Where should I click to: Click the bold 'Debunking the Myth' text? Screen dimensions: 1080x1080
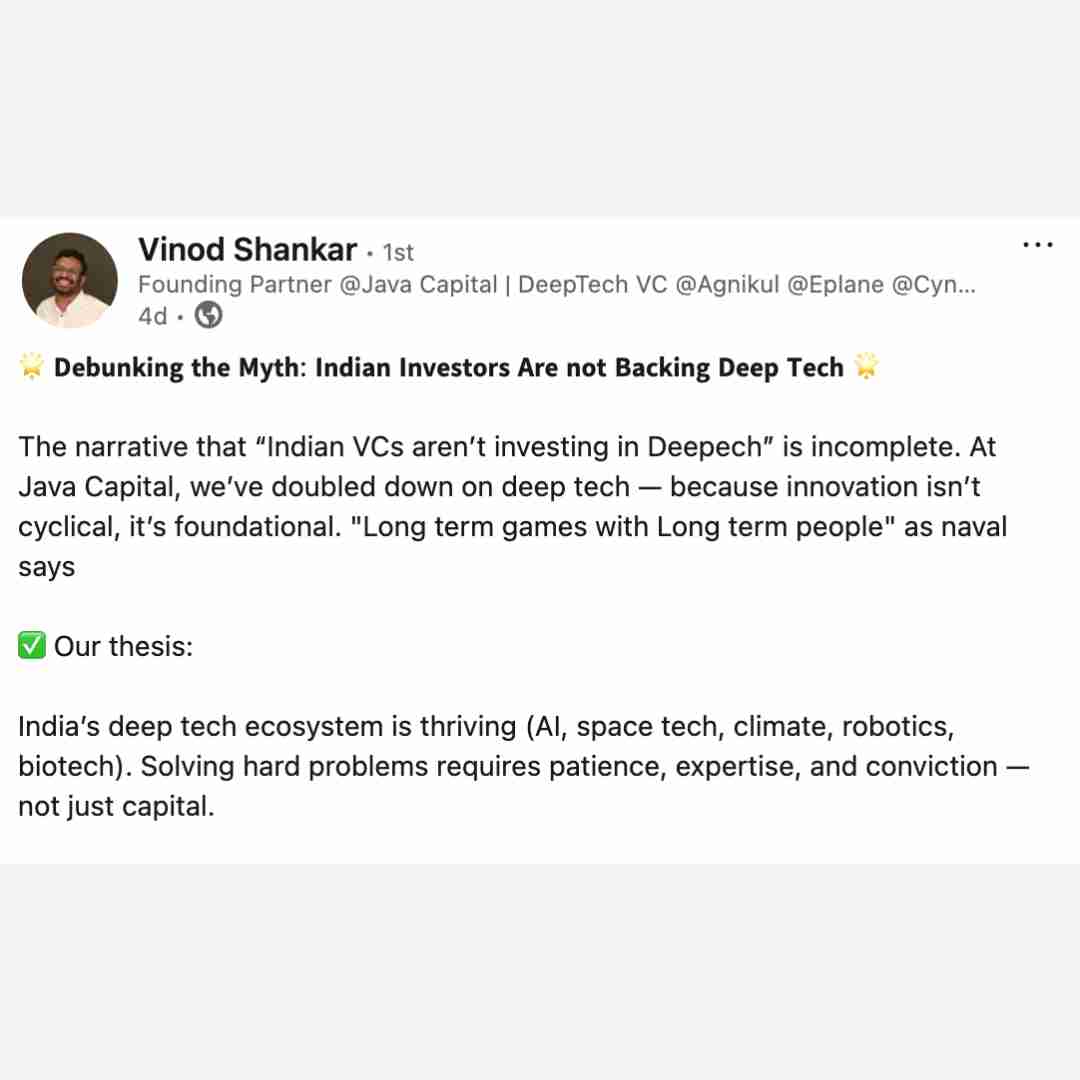(176, 368)
